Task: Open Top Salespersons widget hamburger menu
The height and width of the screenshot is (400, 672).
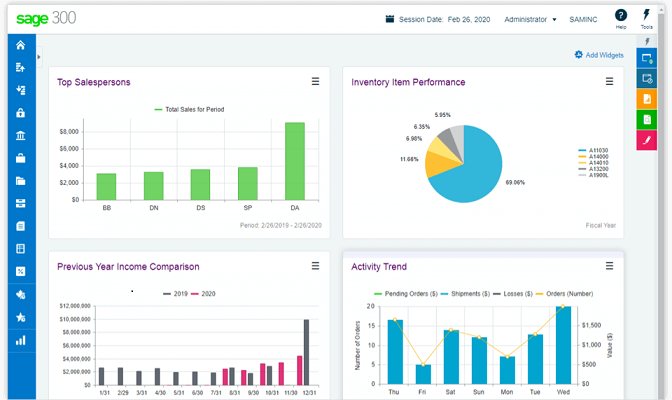Action: 315,82
